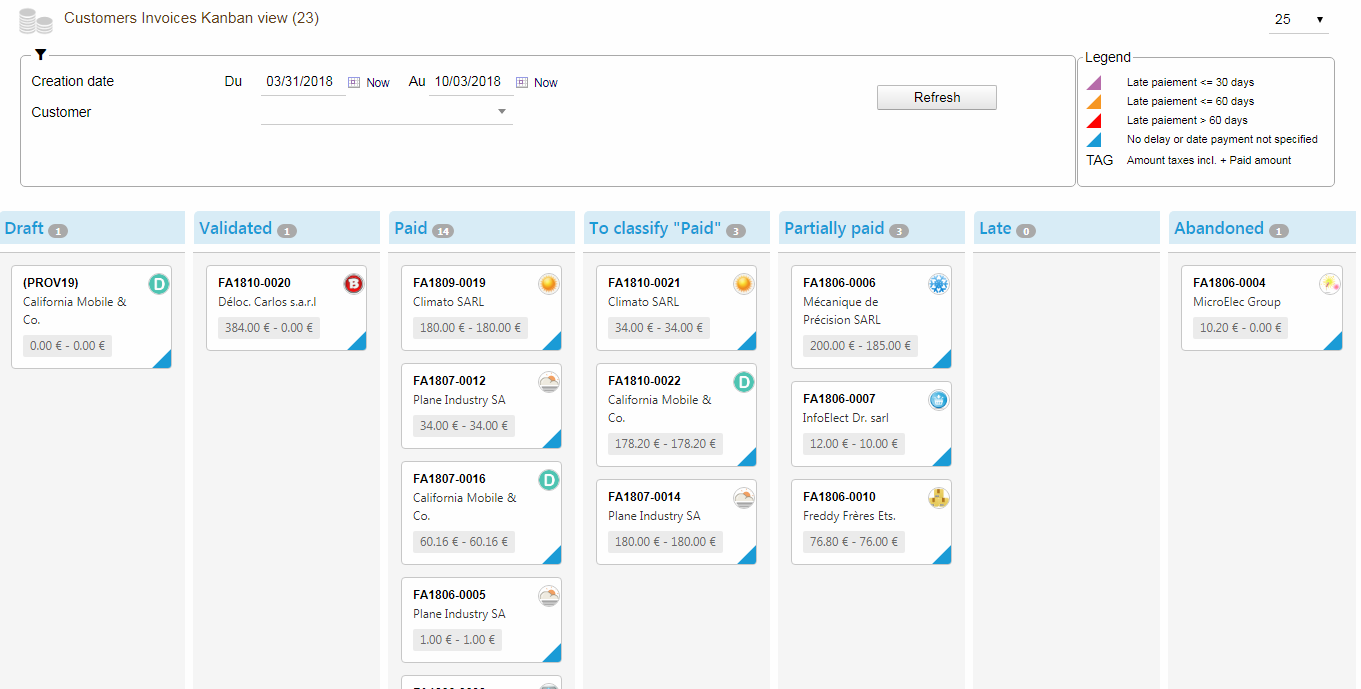
Task: Click snowflake logo on FA1806-0006 card
Action: pos(938,285)
